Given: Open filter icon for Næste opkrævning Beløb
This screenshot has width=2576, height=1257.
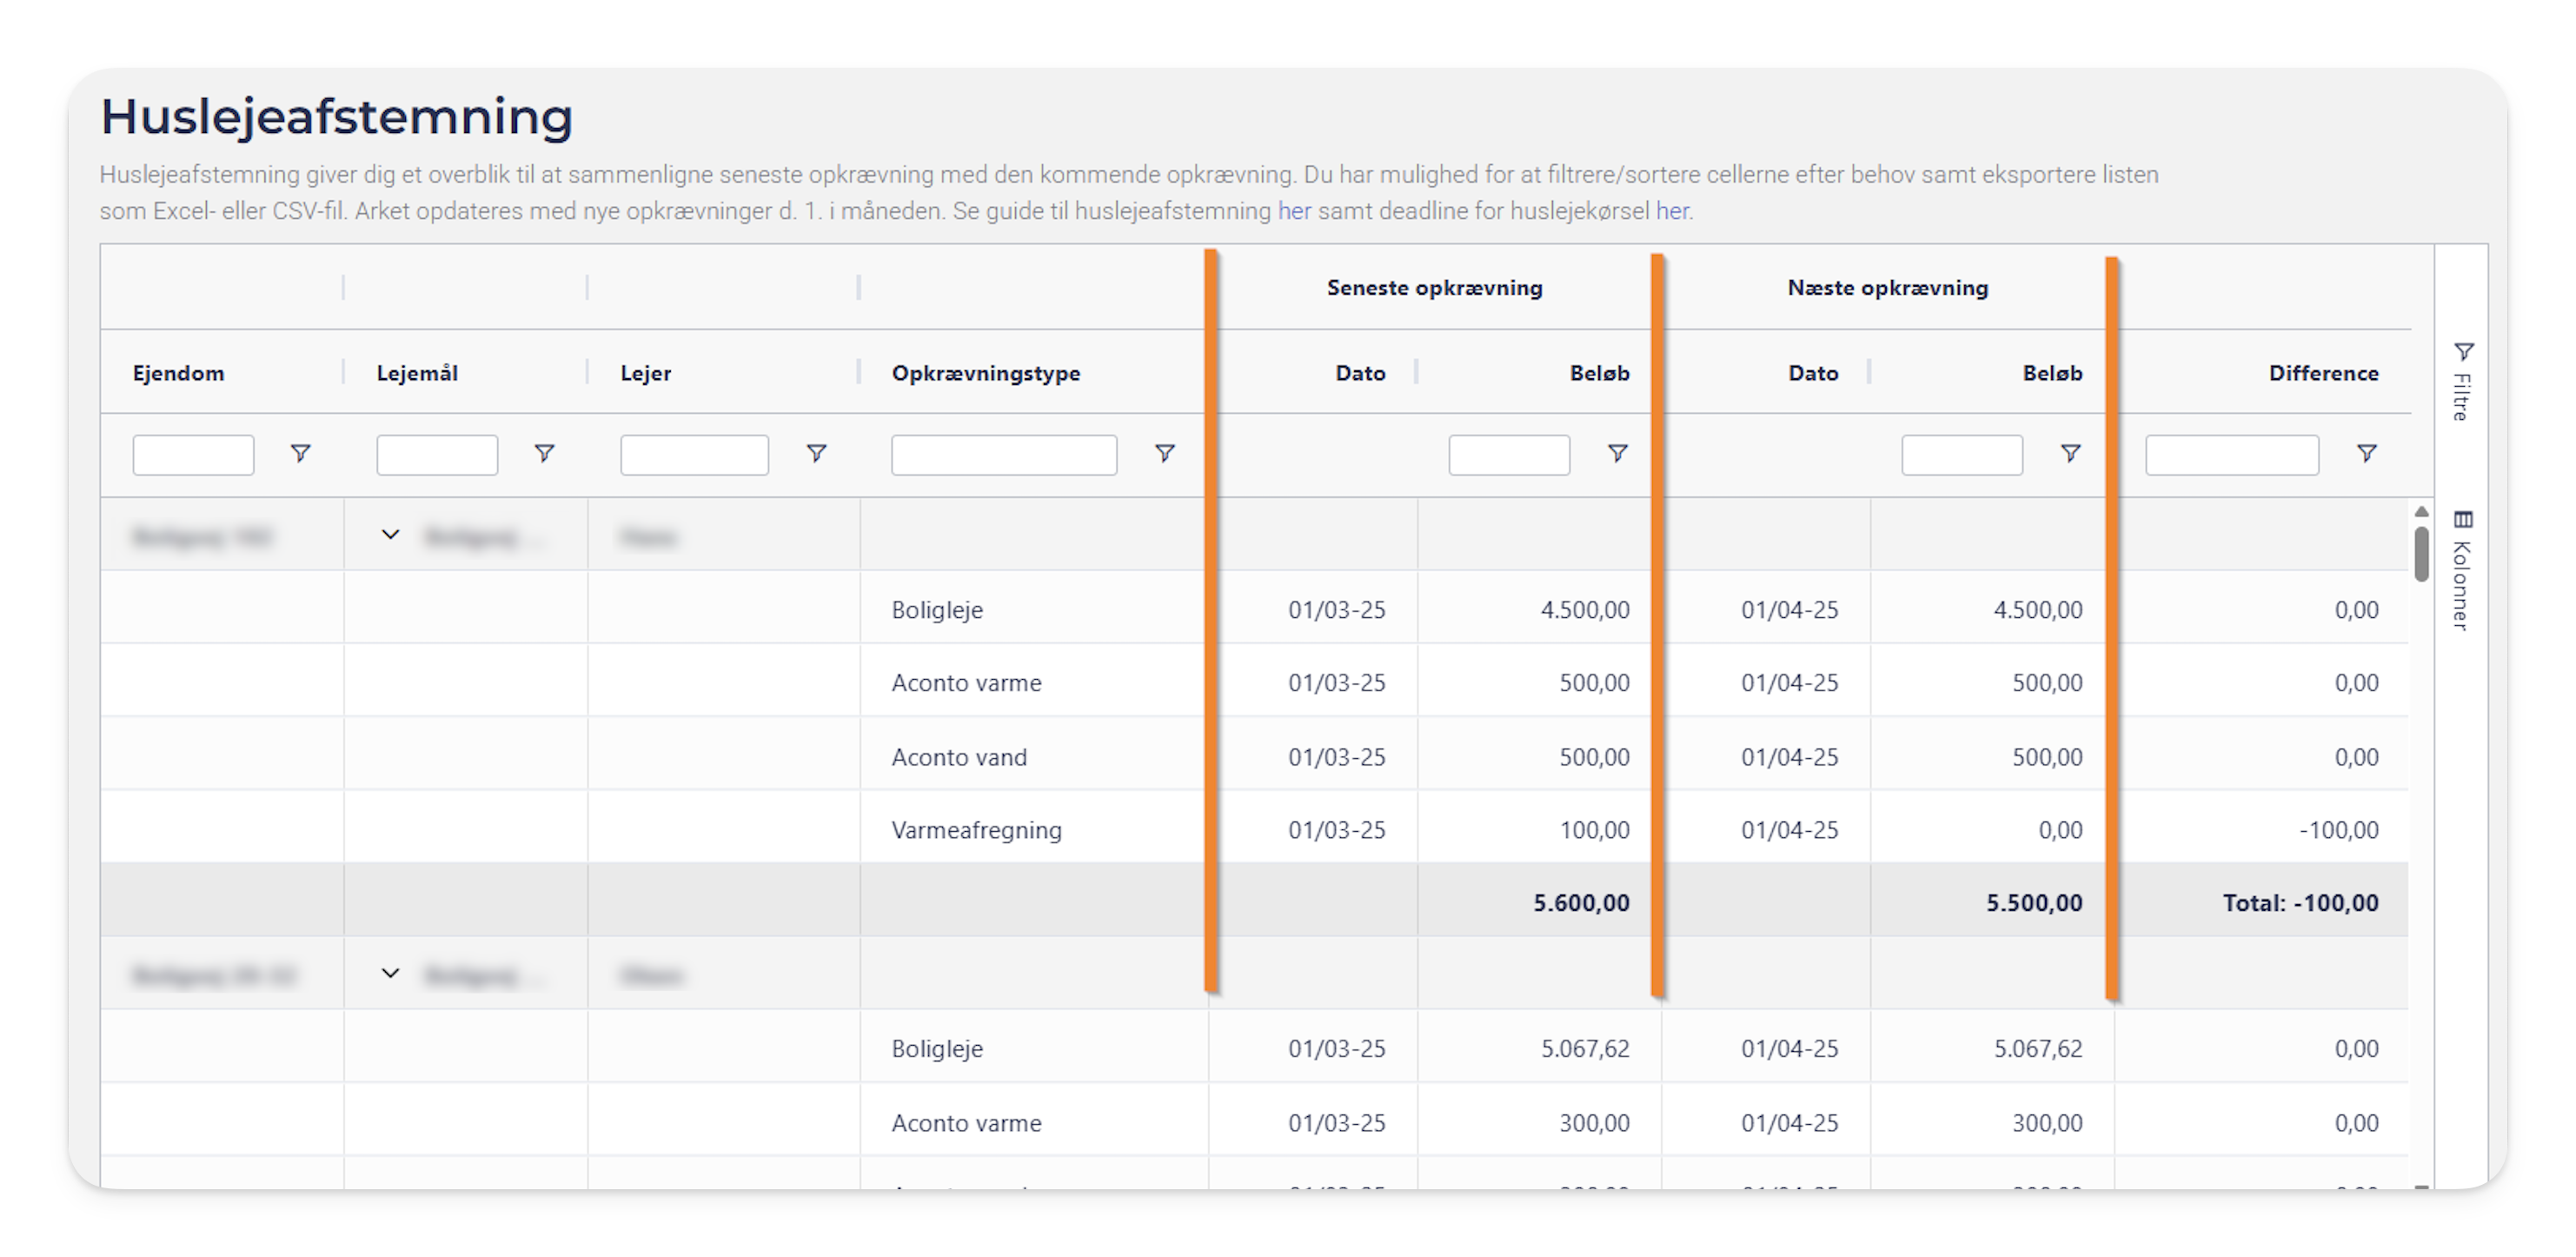Looking at the screenshot, I should (2070, 454).
